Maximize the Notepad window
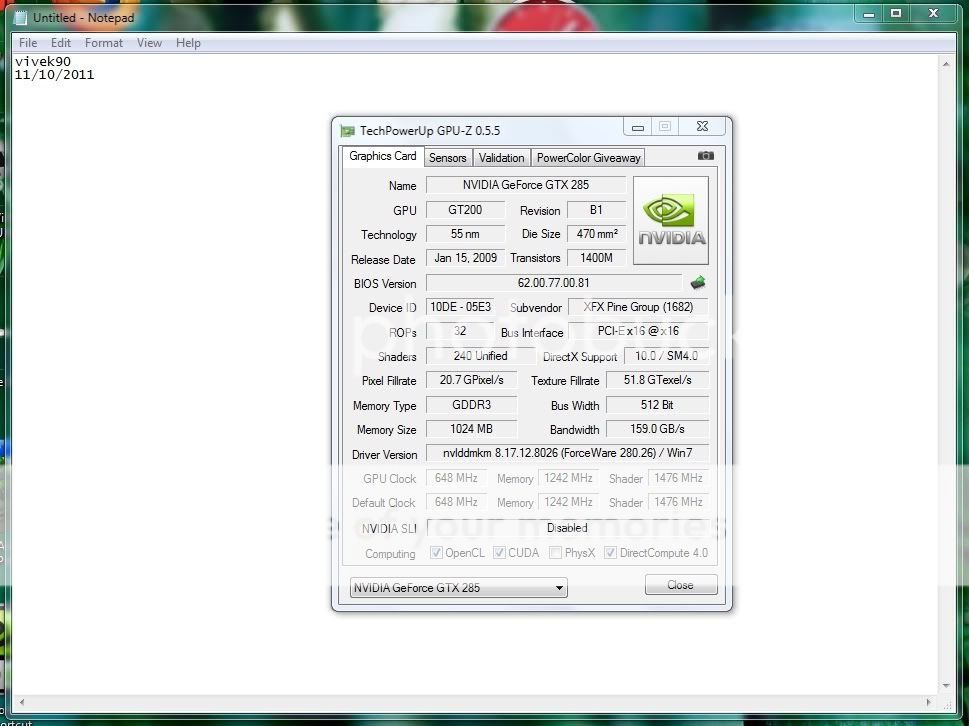The height and width of the screenshot is (726, 969). 896,14
